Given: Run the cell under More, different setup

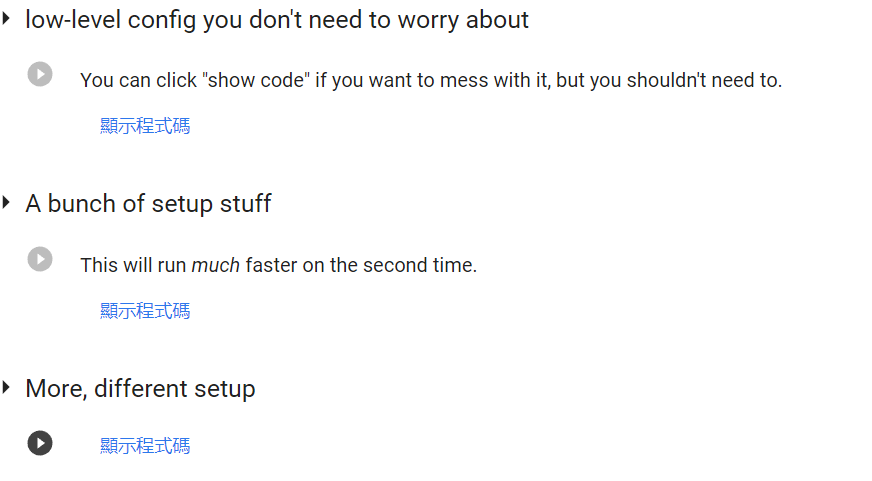Looking at the screenshot, I should tap(40, 443).
